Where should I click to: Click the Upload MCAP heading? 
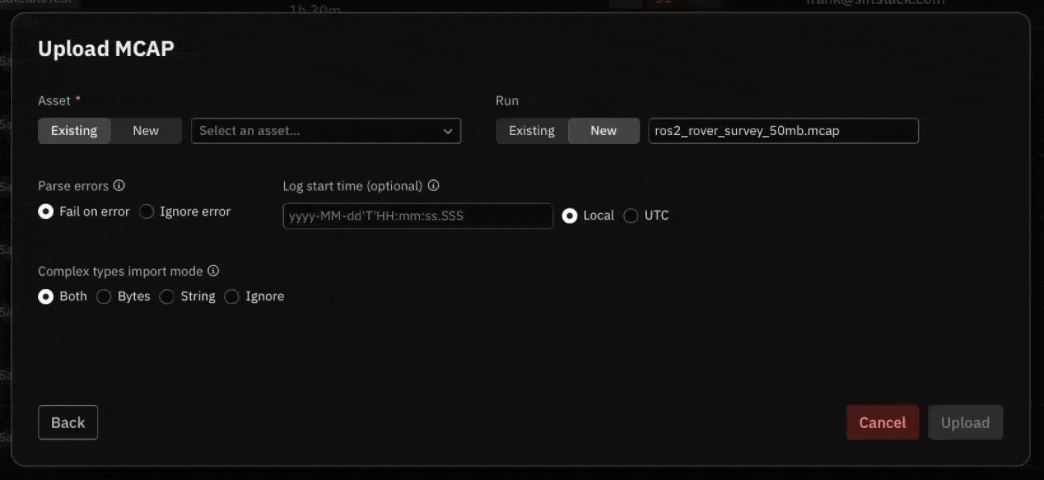(106, 49)
